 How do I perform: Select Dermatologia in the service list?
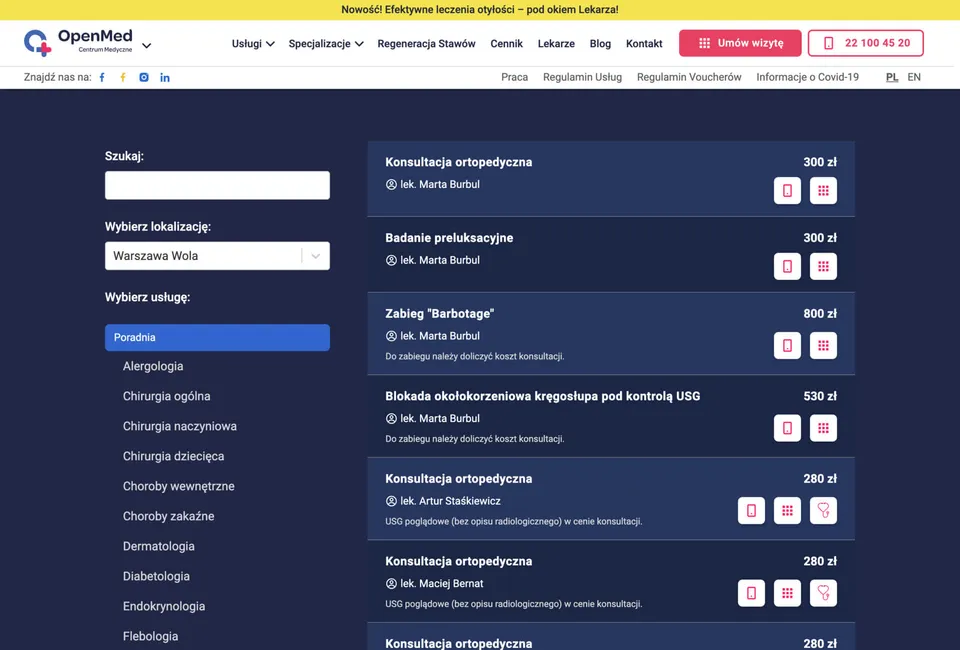click(x=159, y=546)
